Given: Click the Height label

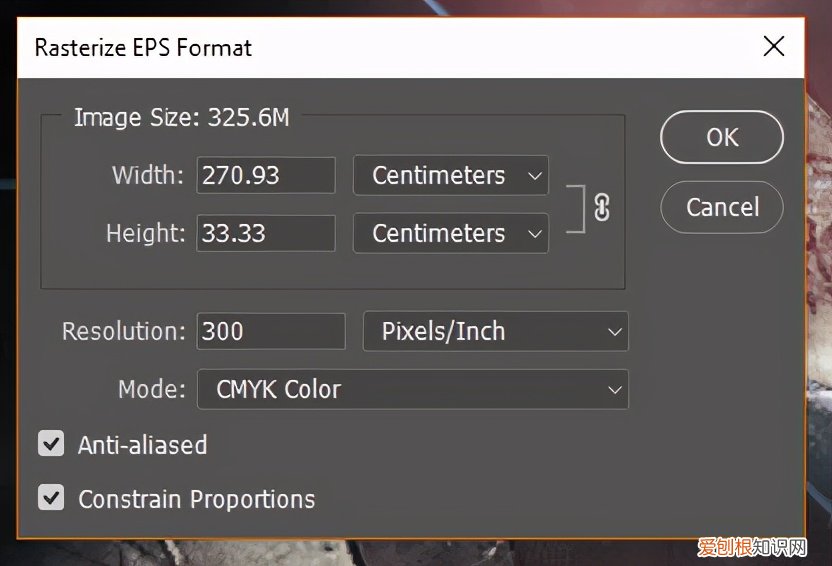Looking at the screenshot, I should [146, 233].
